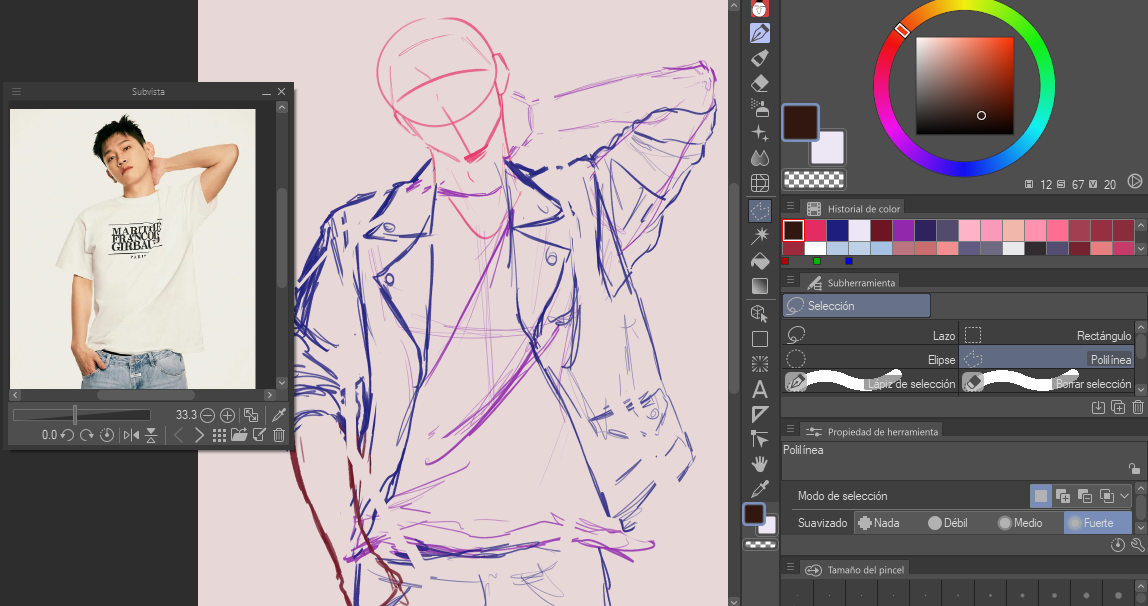The image size is (1148, 606).
Task: Open Subvista panel hamburger menu
Action: tap(16, 91)
